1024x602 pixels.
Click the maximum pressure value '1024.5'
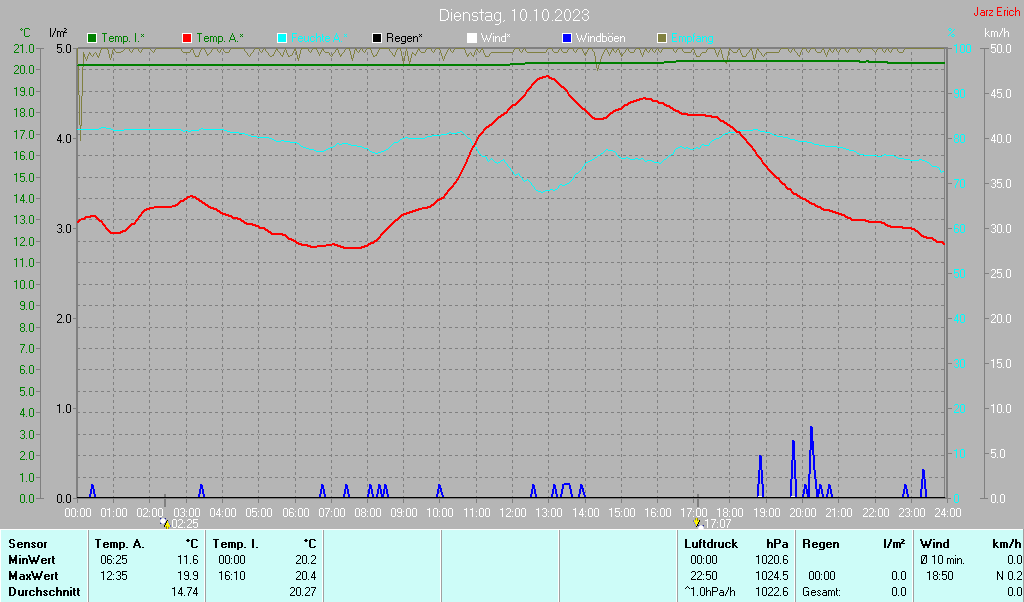pos(771,576)
